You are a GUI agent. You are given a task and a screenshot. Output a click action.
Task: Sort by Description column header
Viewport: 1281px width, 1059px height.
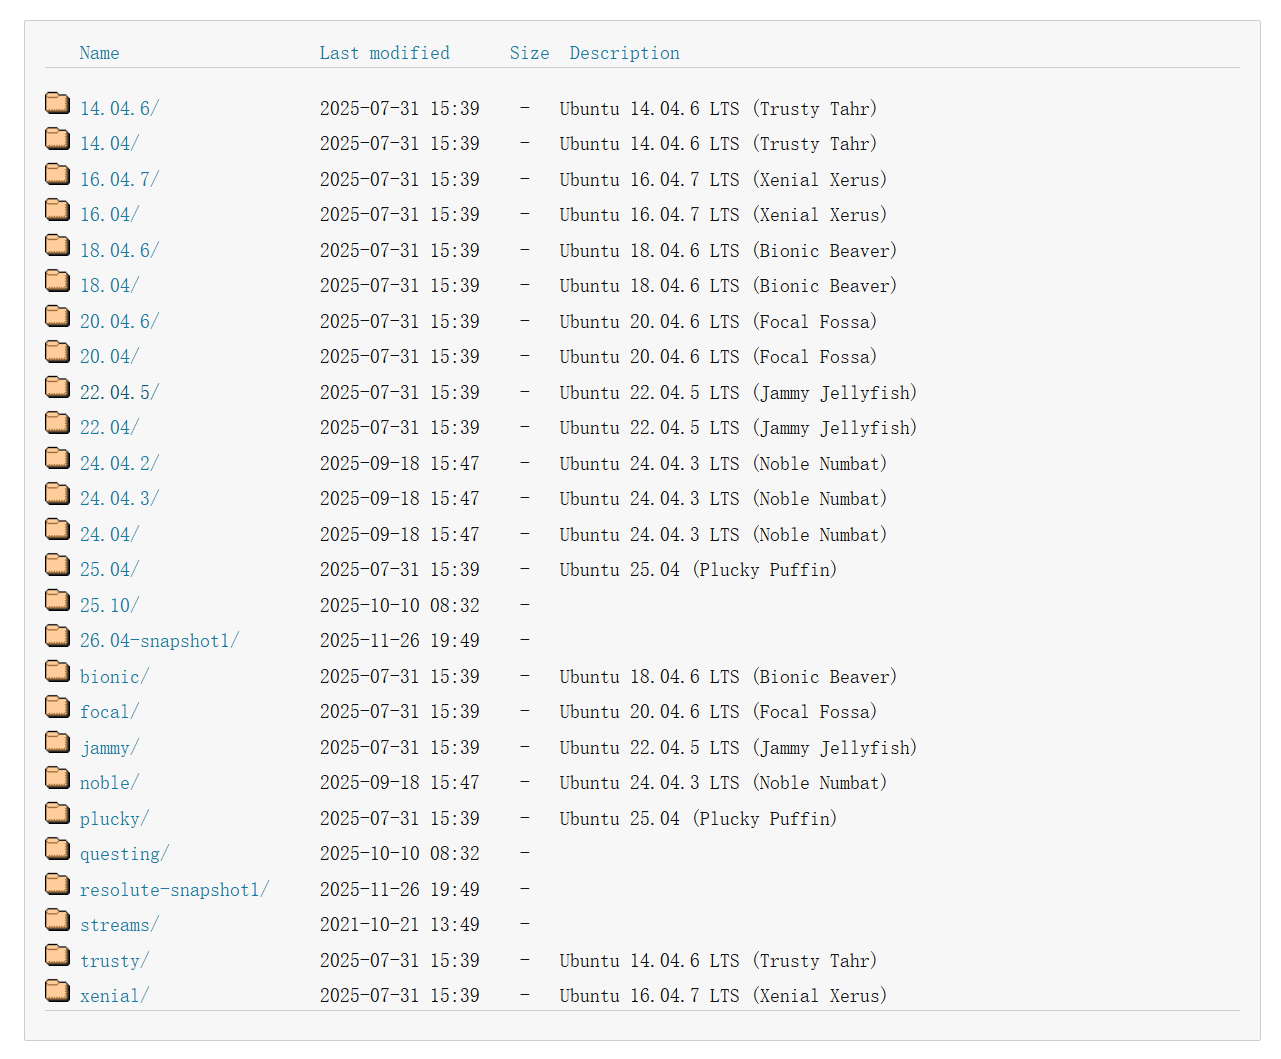[x=624, y=53]
